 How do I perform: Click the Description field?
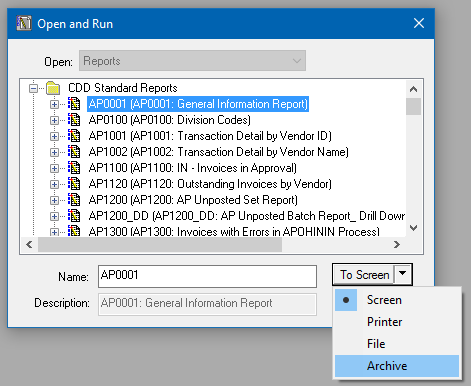(x=207, y=304)
